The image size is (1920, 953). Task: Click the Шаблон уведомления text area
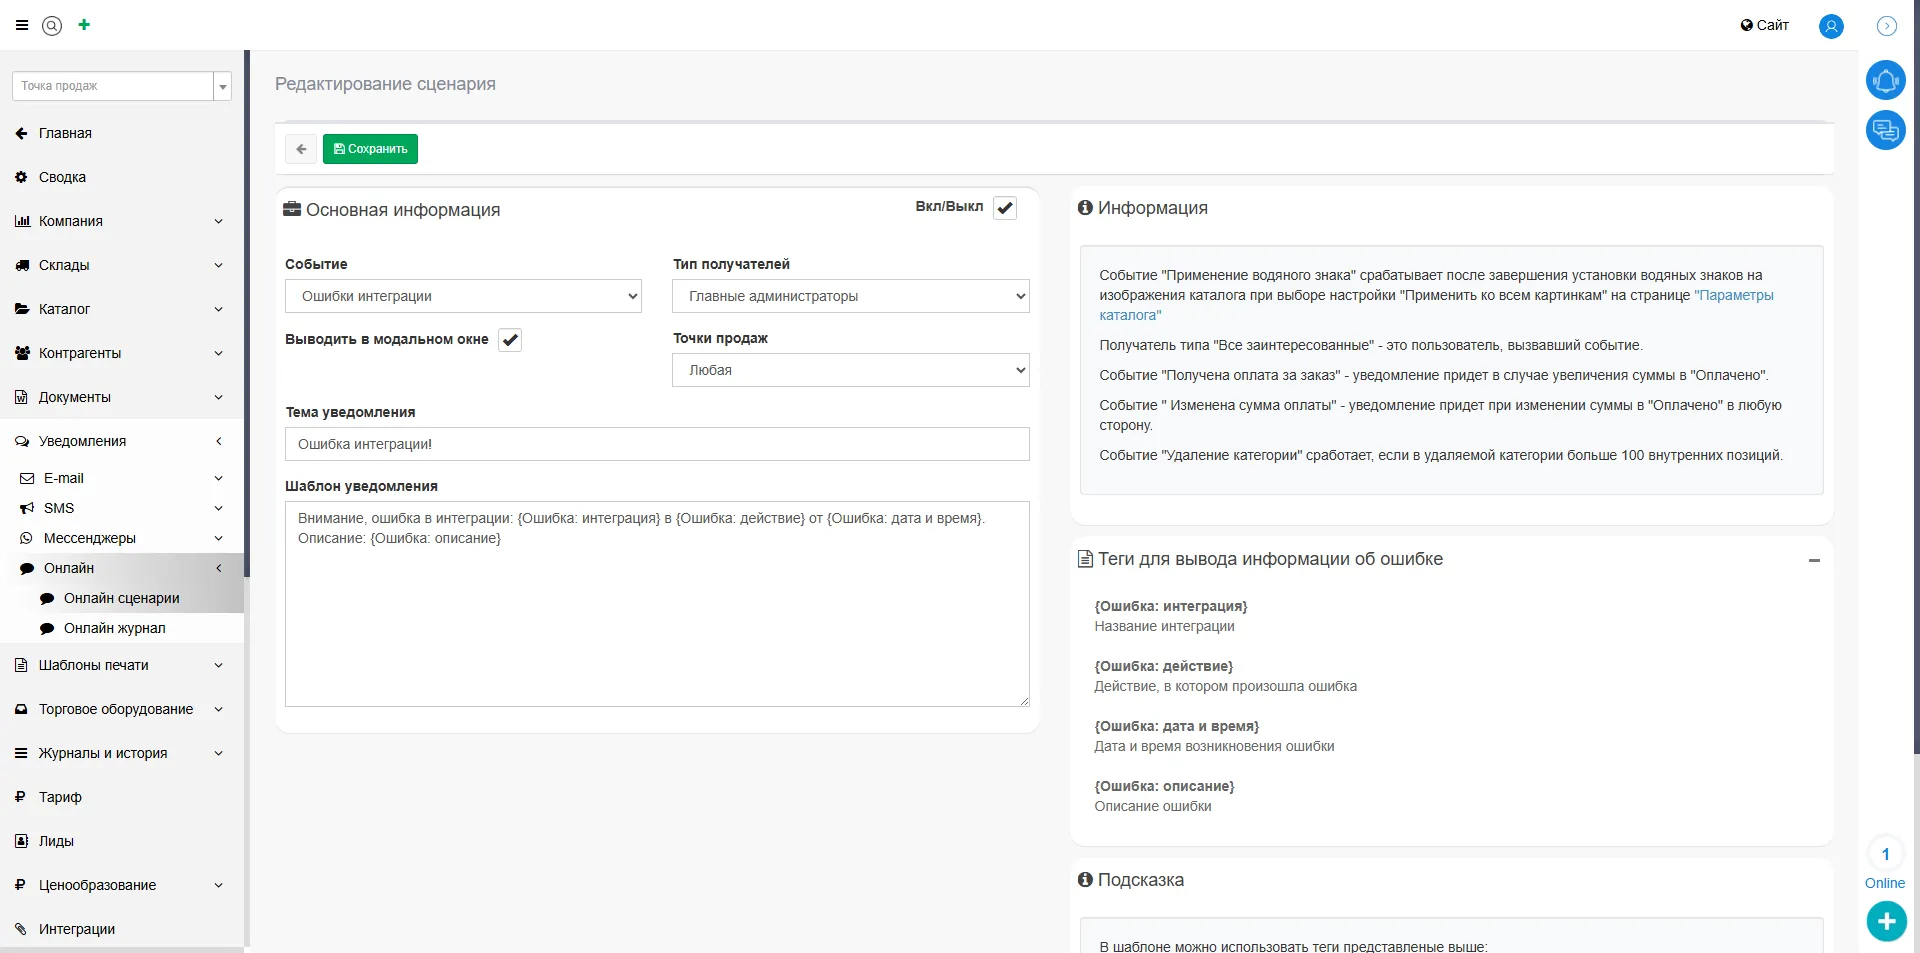[x=657, y=620]
